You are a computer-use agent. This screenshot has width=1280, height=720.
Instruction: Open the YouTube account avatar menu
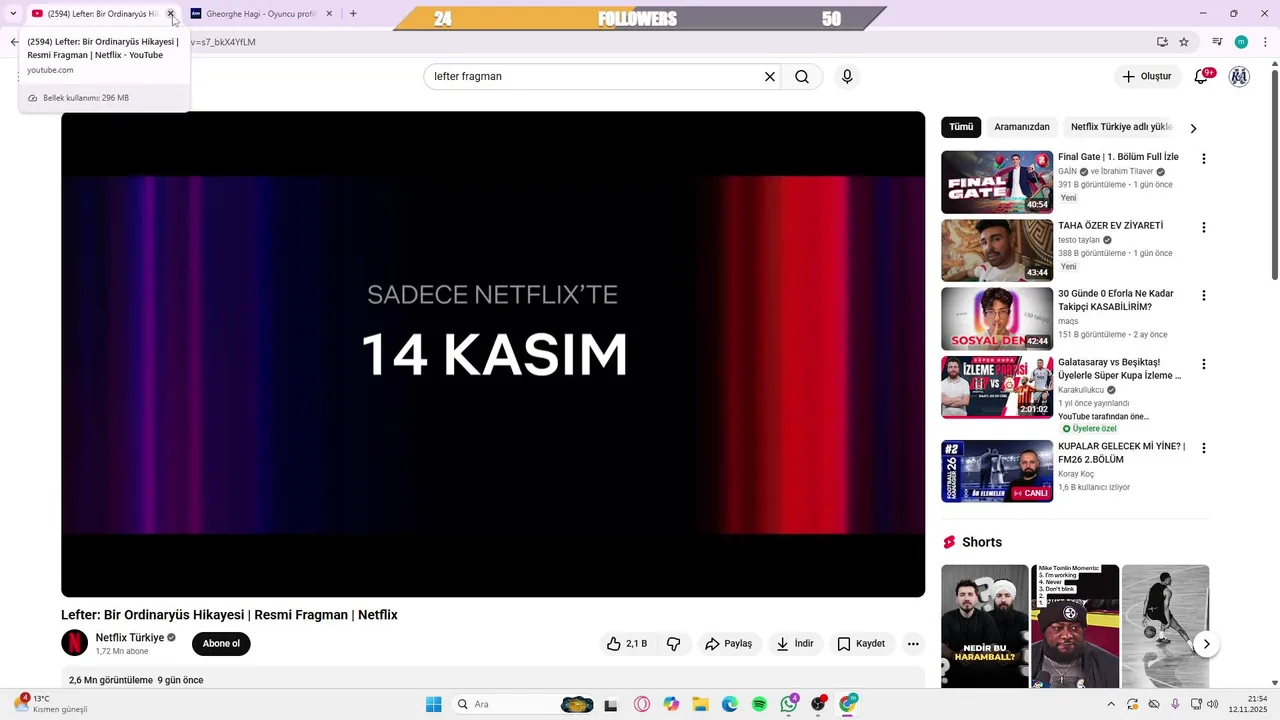1239,77
